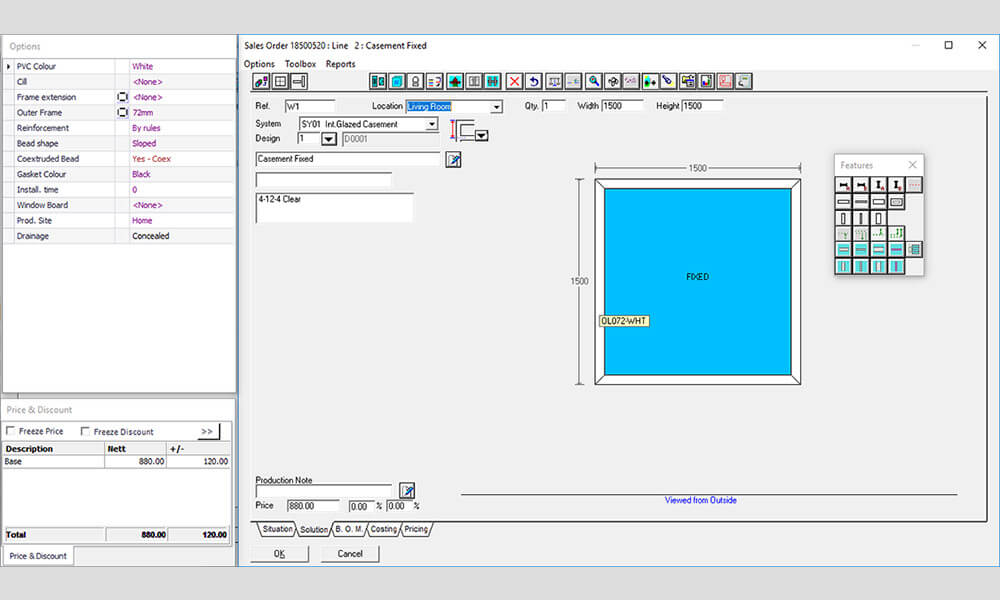Select the red X delete icon on toolbar

(x=514, y=81)
